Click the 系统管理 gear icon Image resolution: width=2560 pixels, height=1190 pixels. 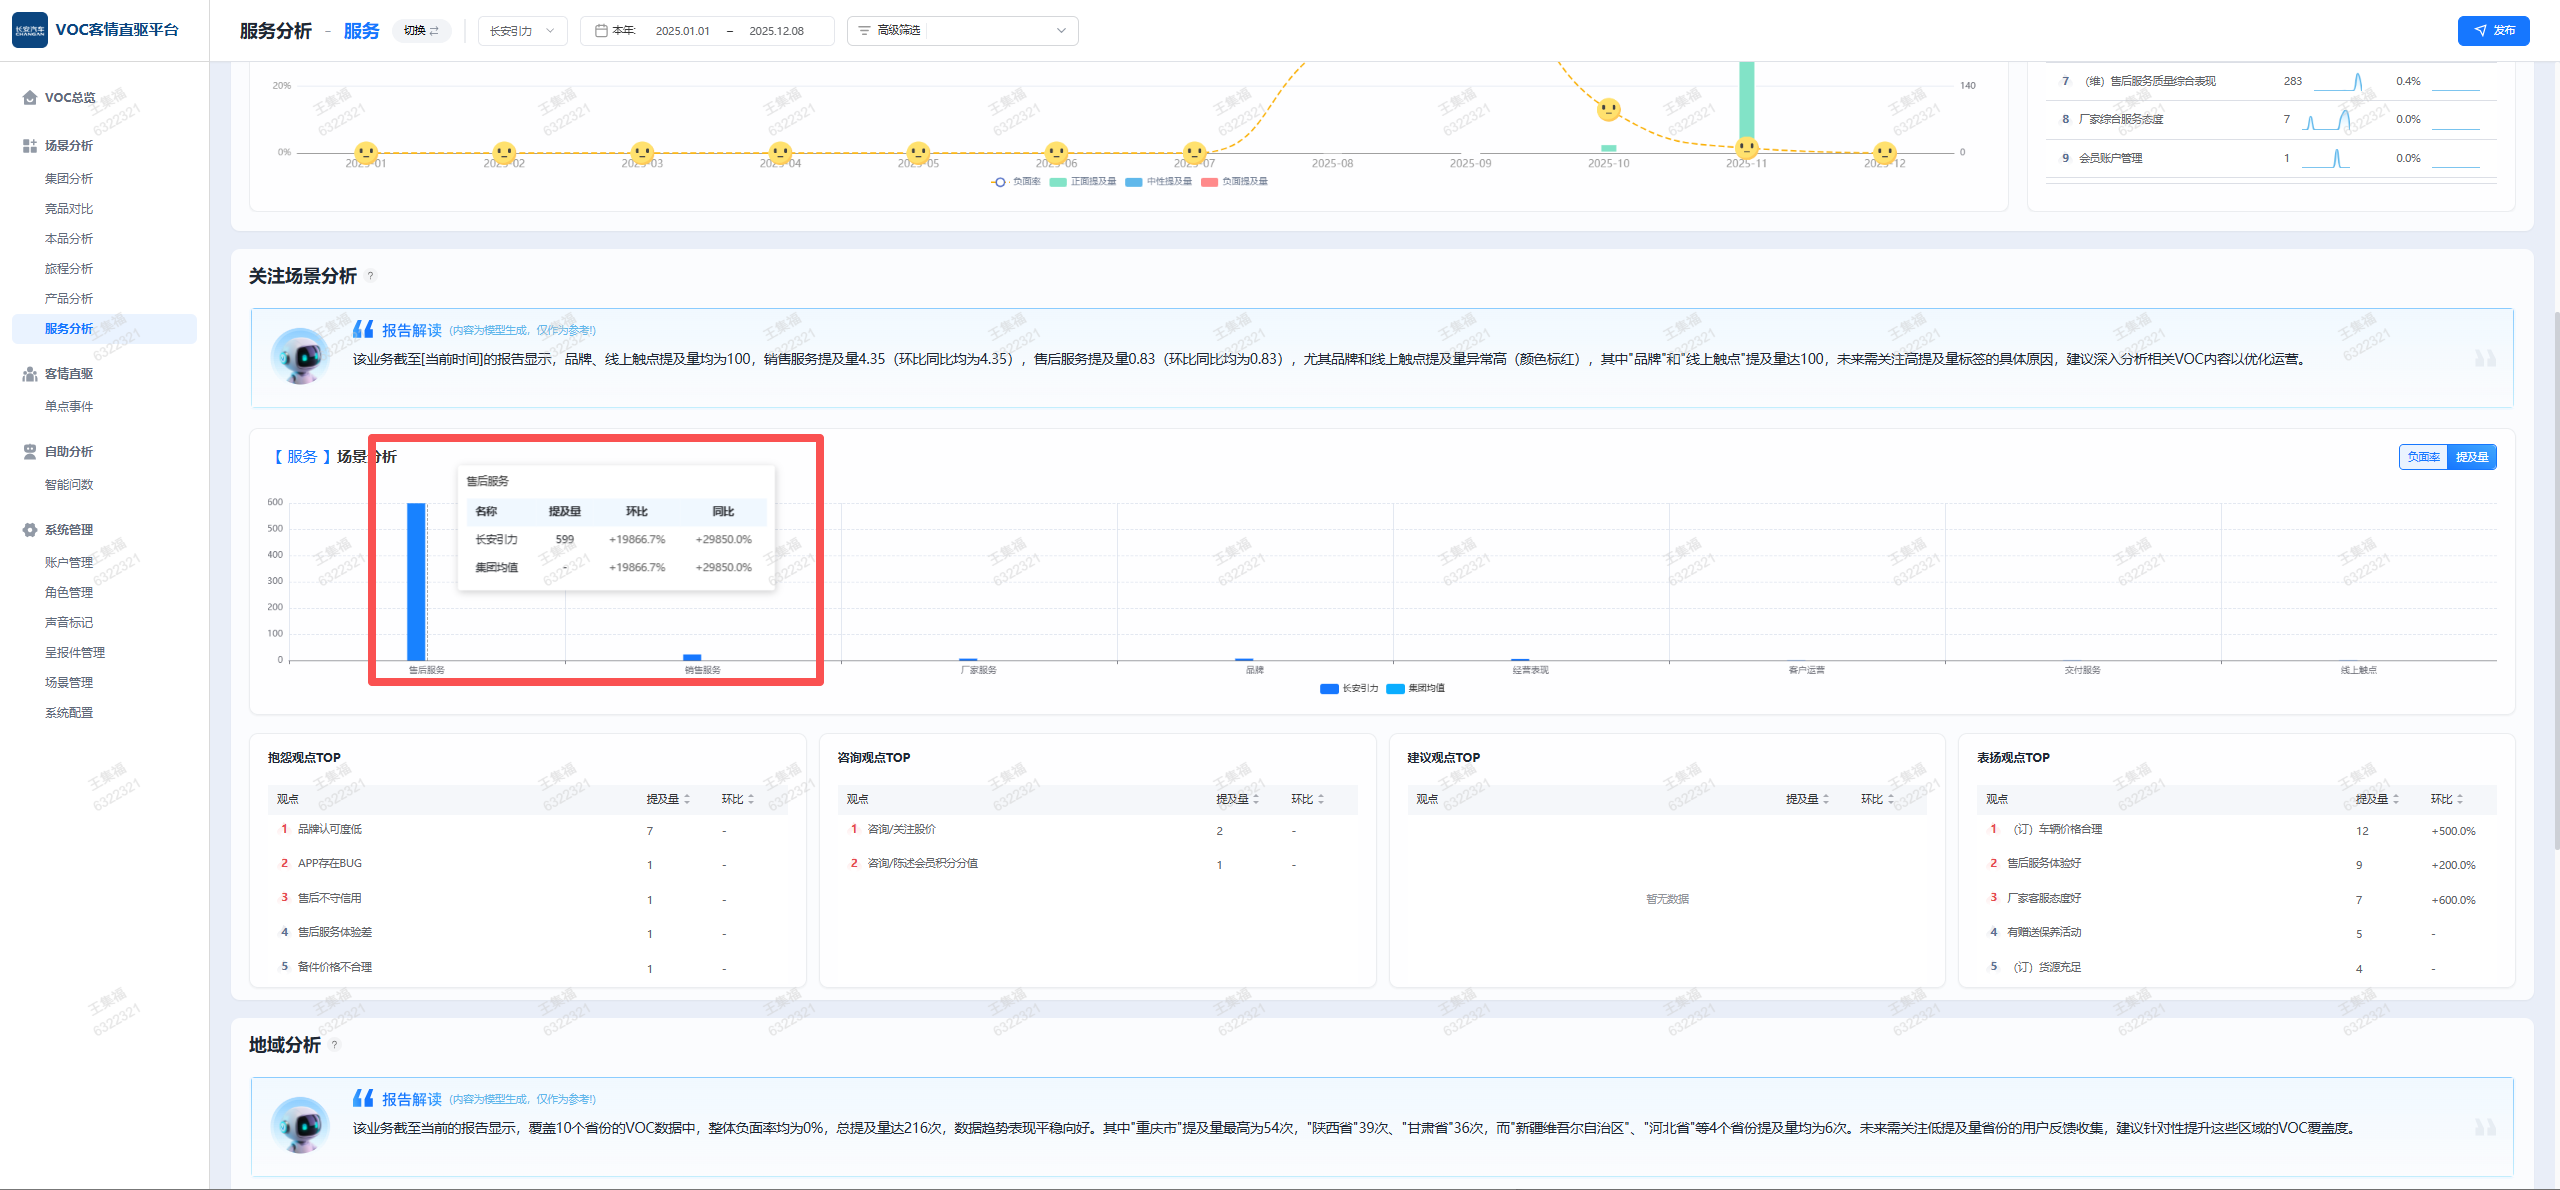[30, 530]
